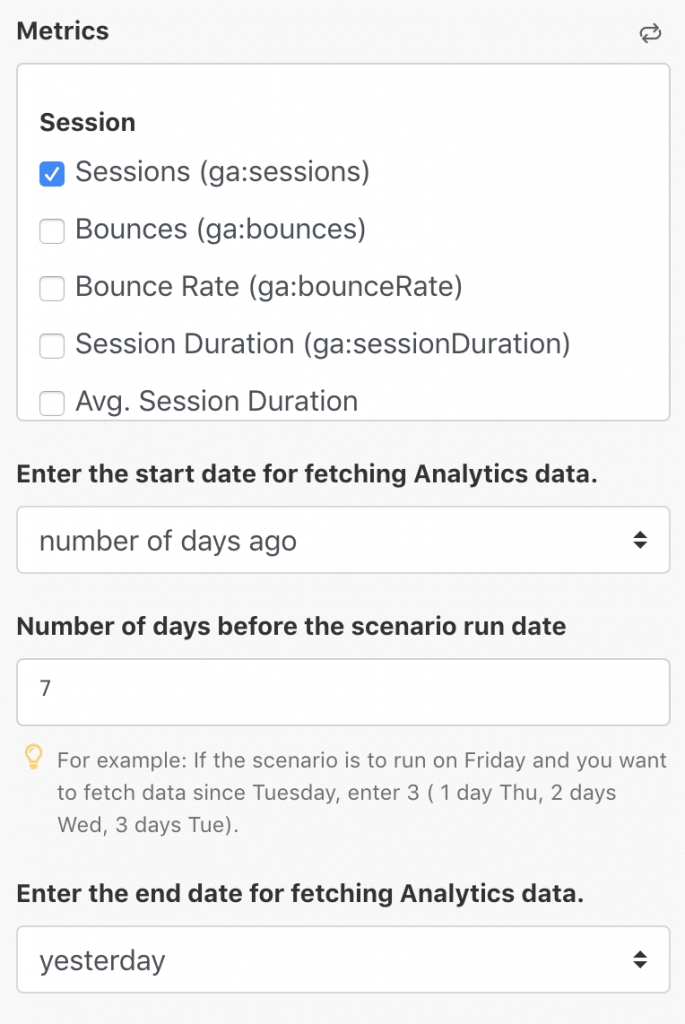
Task: Click the yellow lightbulb hint icon
Action: click(33, 757)
